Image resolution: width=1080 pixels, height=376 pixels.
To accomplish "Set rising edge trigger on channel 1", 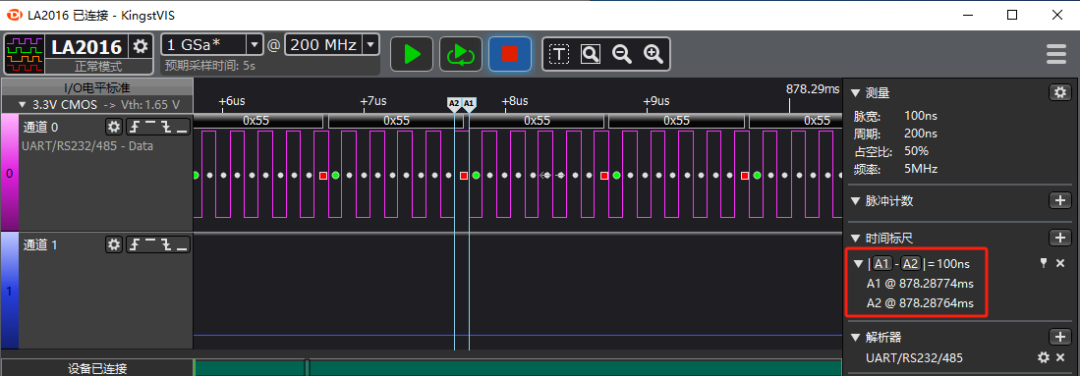I will 134,244.
